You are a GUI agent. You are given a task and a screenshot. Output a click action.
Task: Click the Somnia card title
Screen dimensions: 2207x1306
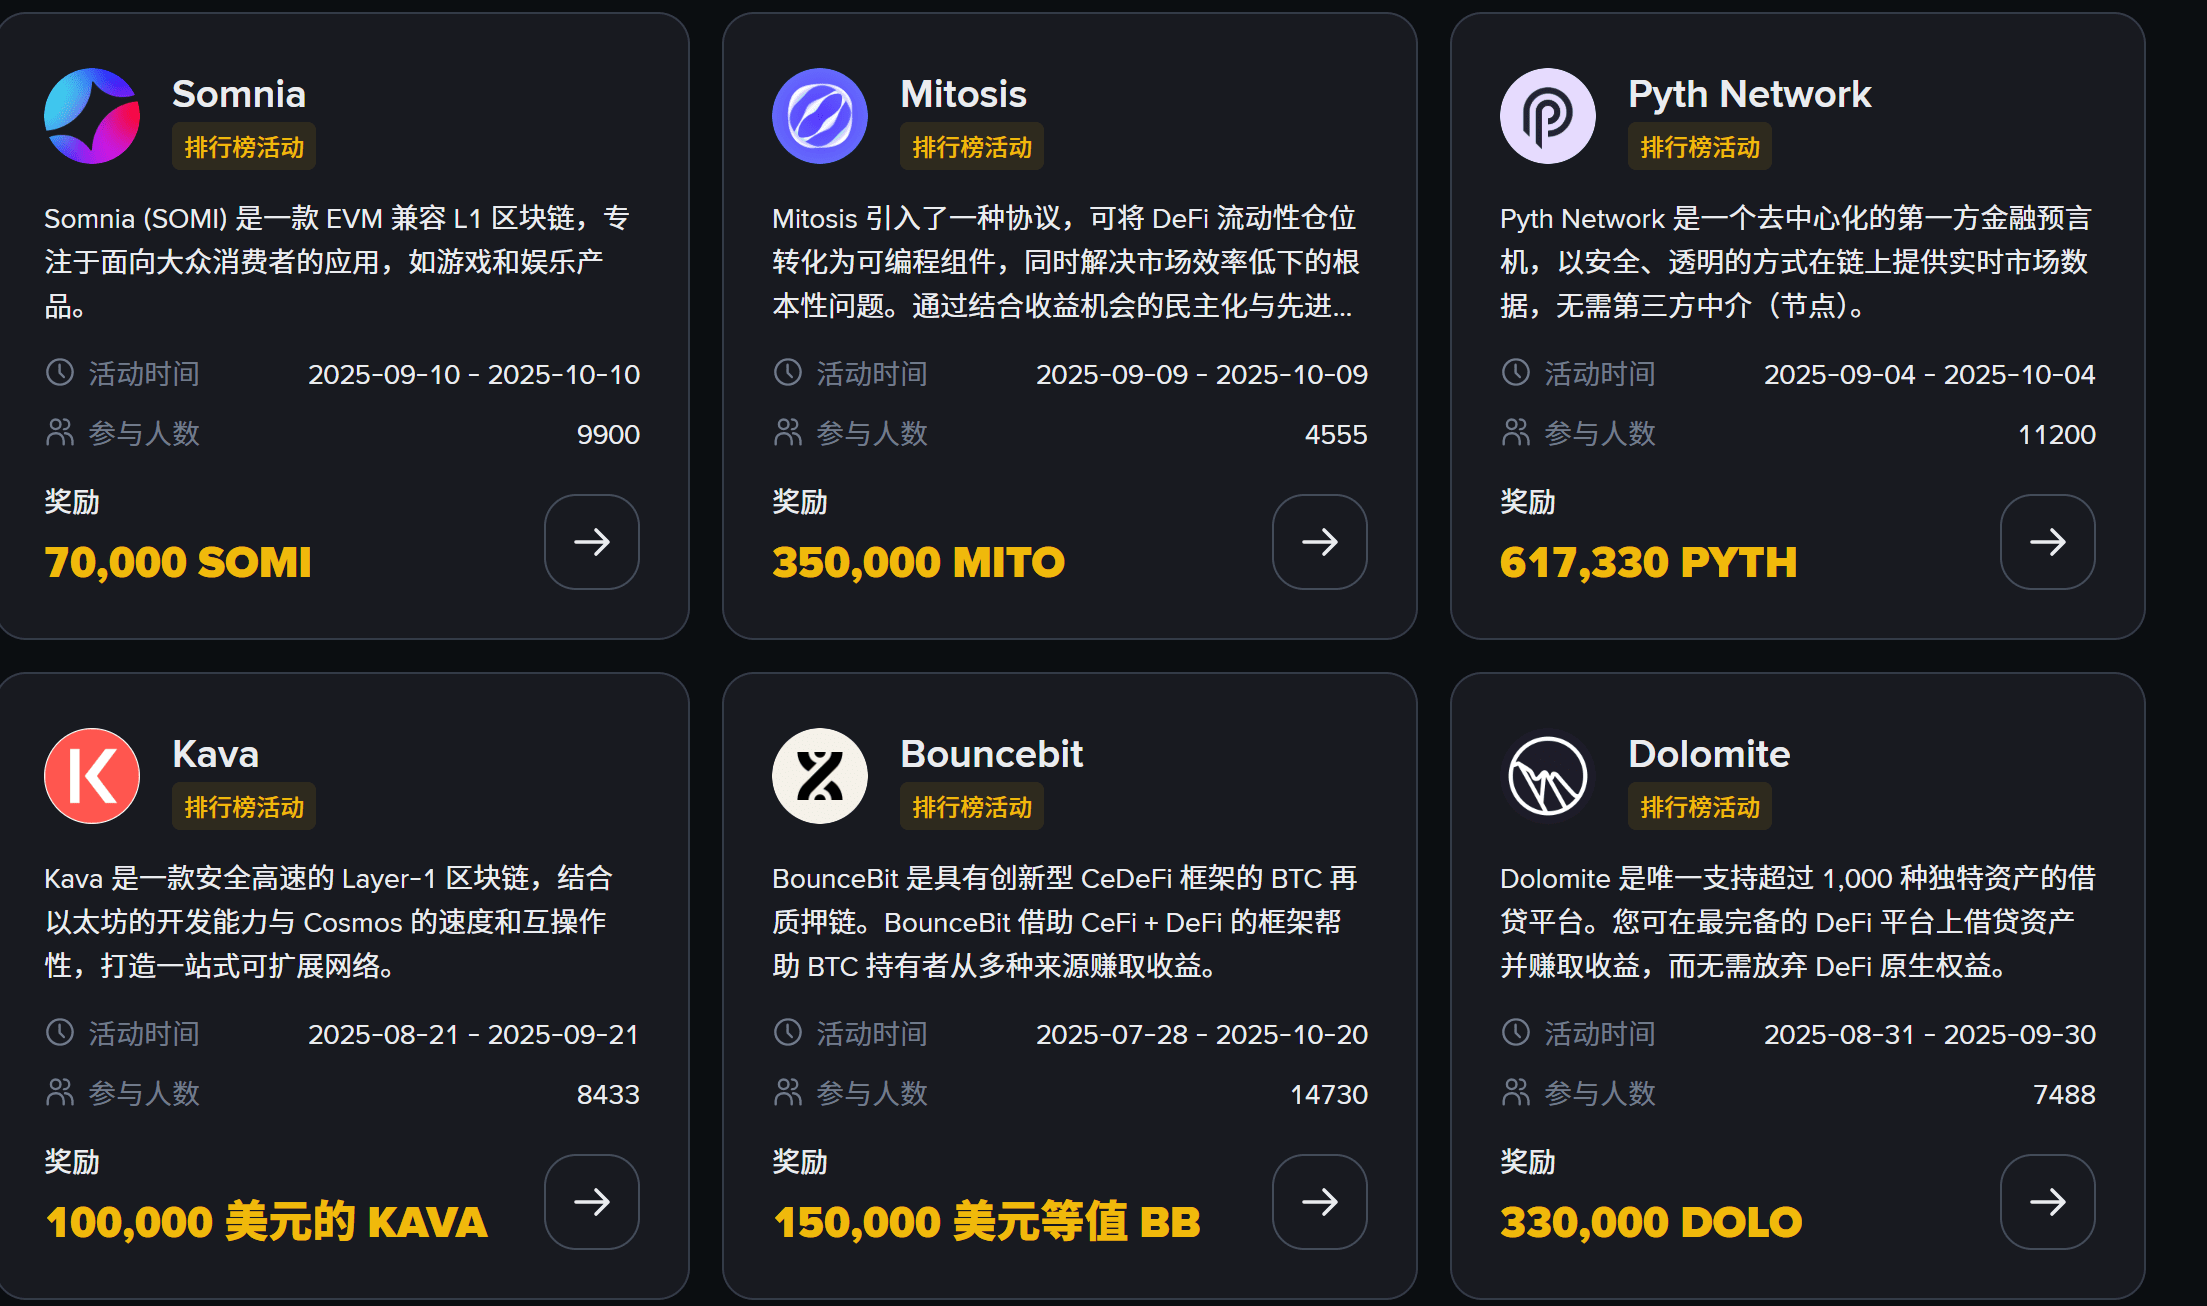(239, 94)
